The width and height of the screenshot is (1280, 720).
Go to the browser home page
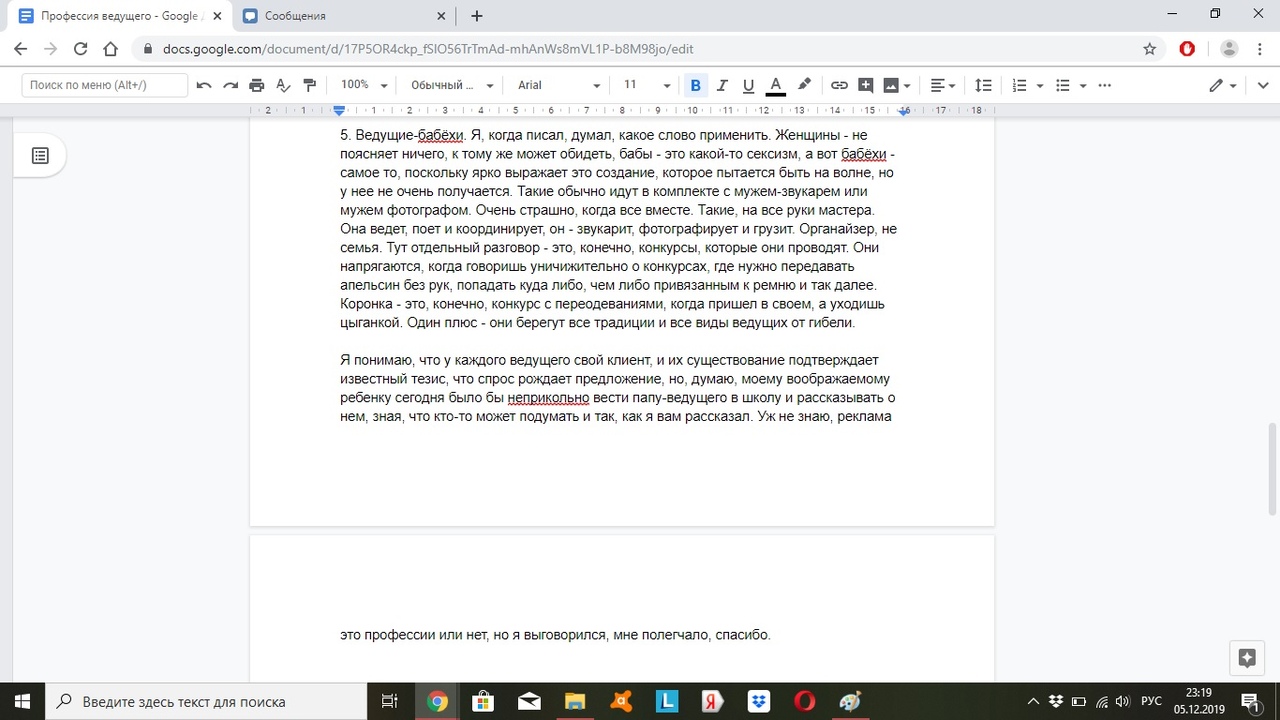111,49
